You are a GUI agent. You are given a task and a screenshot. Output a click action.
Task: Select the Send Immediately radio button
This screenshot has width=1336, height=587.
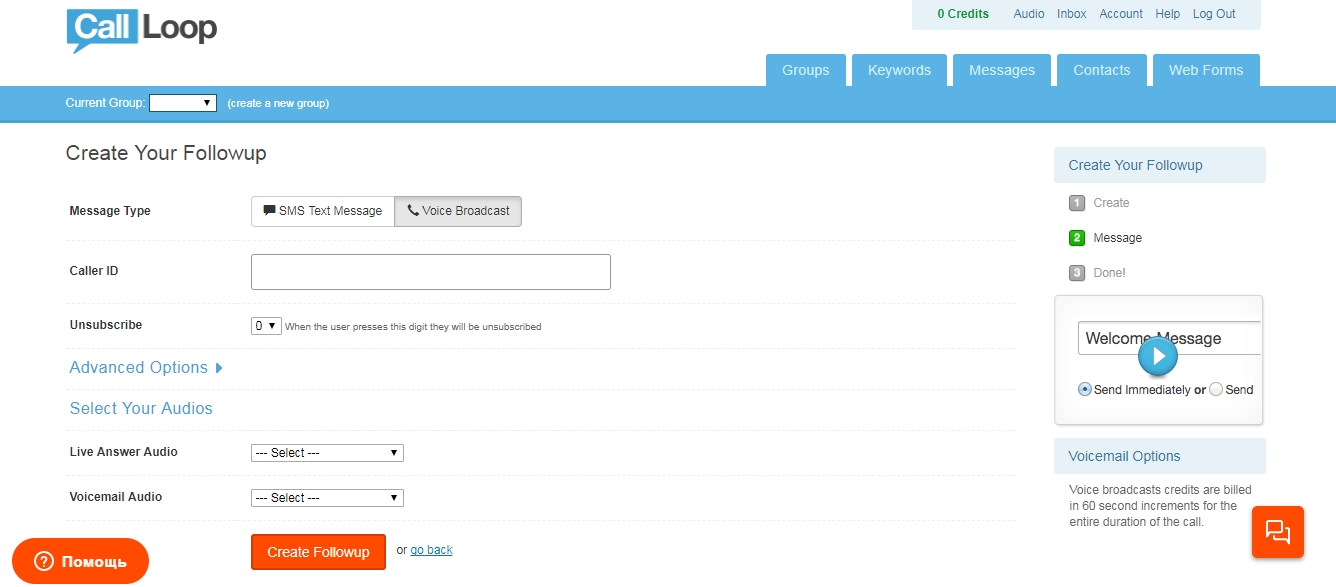click(x=1085, y=390)
